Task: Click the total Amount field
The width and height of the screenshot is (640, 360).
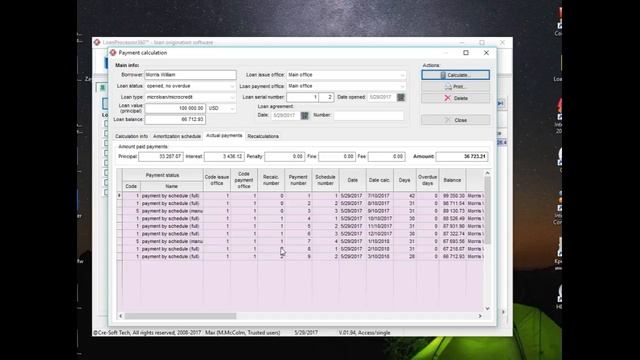Action: (462, 156)
